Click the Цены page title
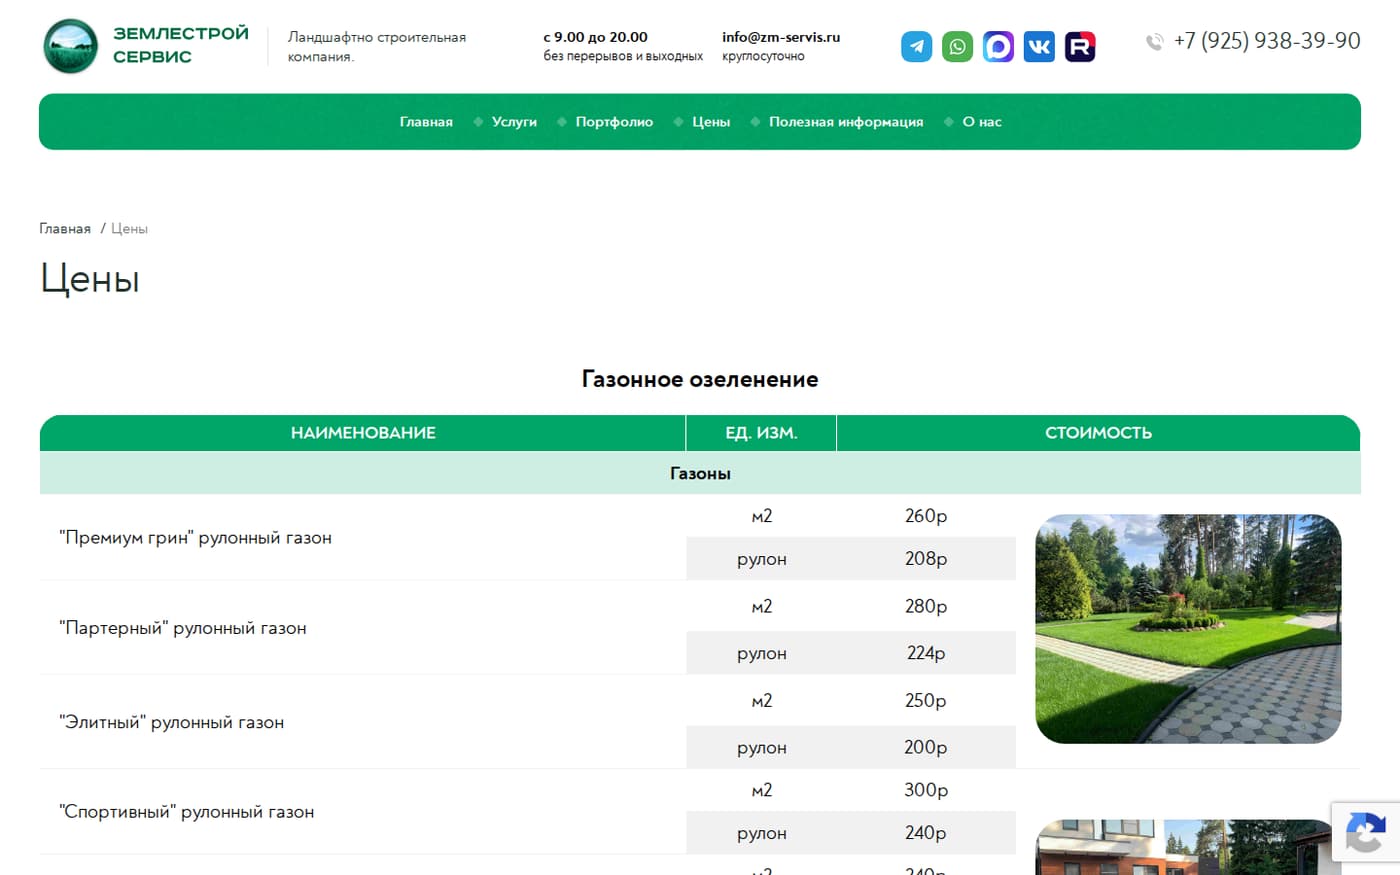Screen dimensions: 1400x875 90,279
